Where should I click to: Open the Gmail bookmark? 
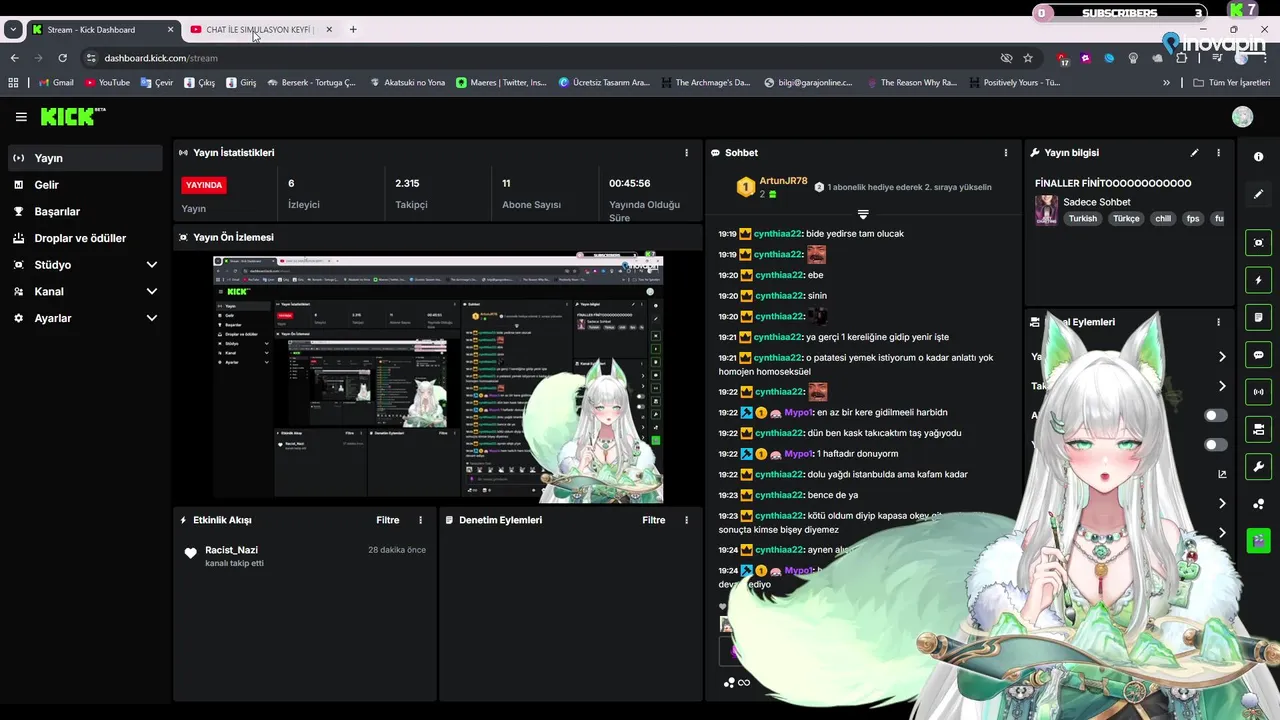pyautogui.click(x=55, y=83)
